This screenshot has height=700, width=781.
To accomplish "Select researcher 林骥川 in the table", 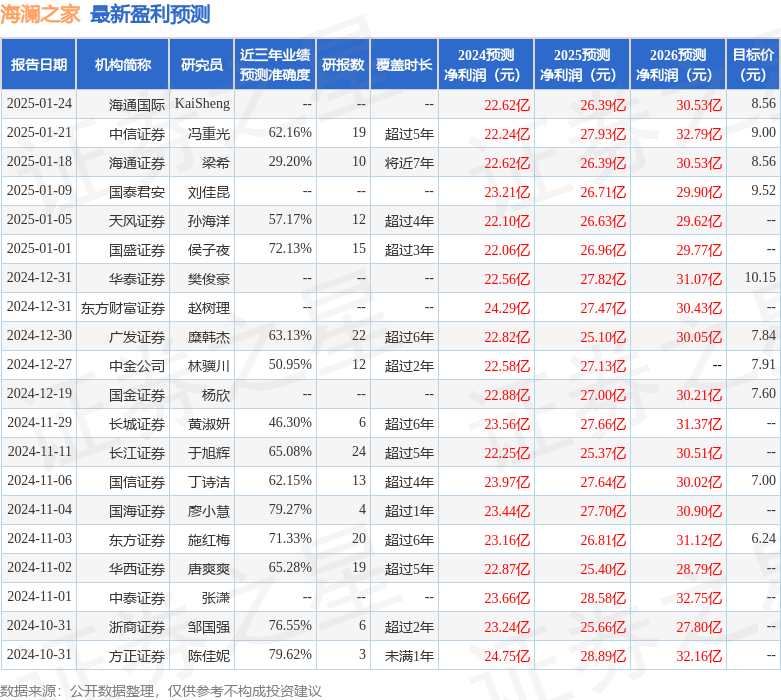I will pos(208,365).
